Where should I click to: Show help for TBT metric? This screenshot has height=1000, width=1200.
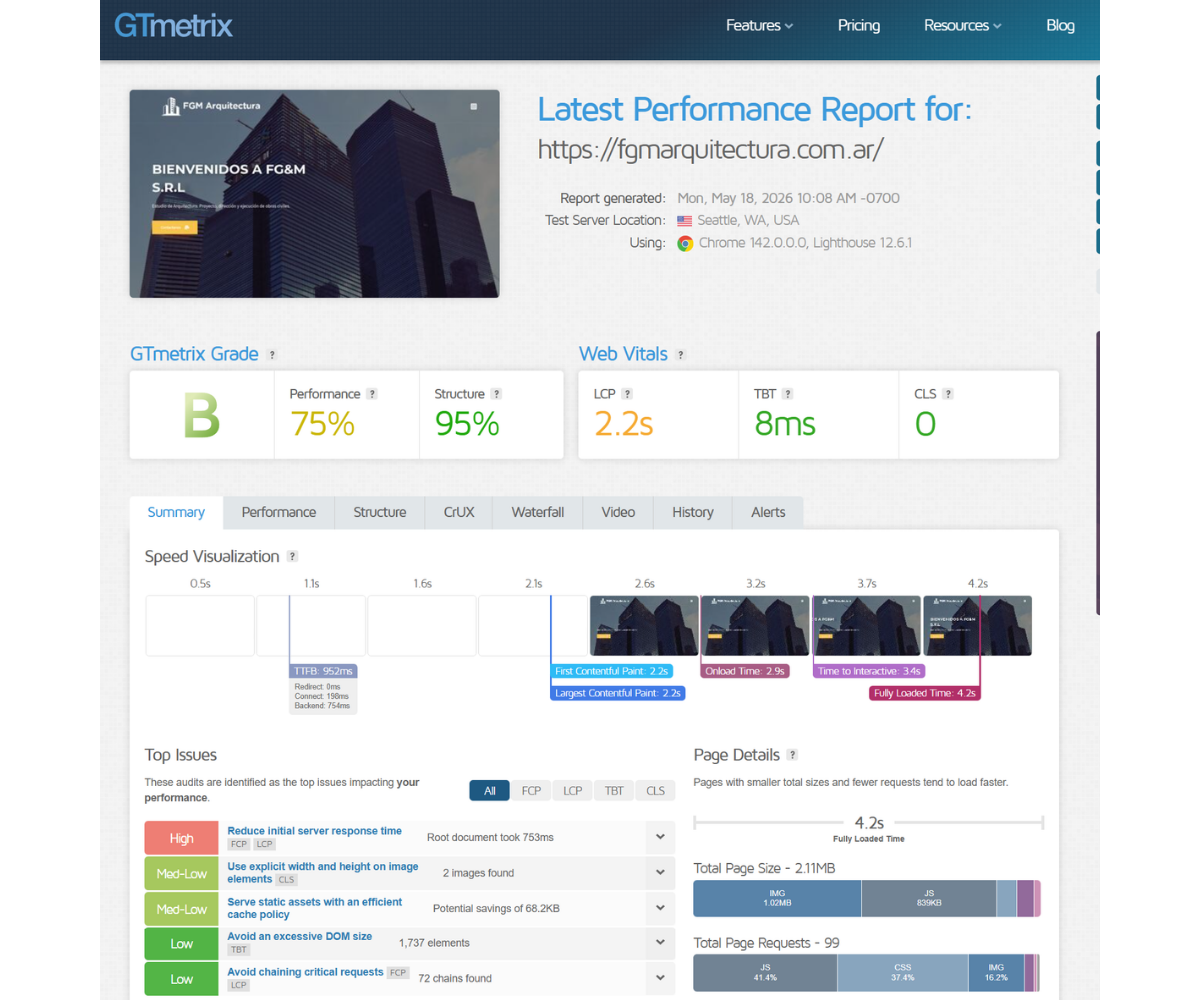pyautogui.click(x=788, y=394)
